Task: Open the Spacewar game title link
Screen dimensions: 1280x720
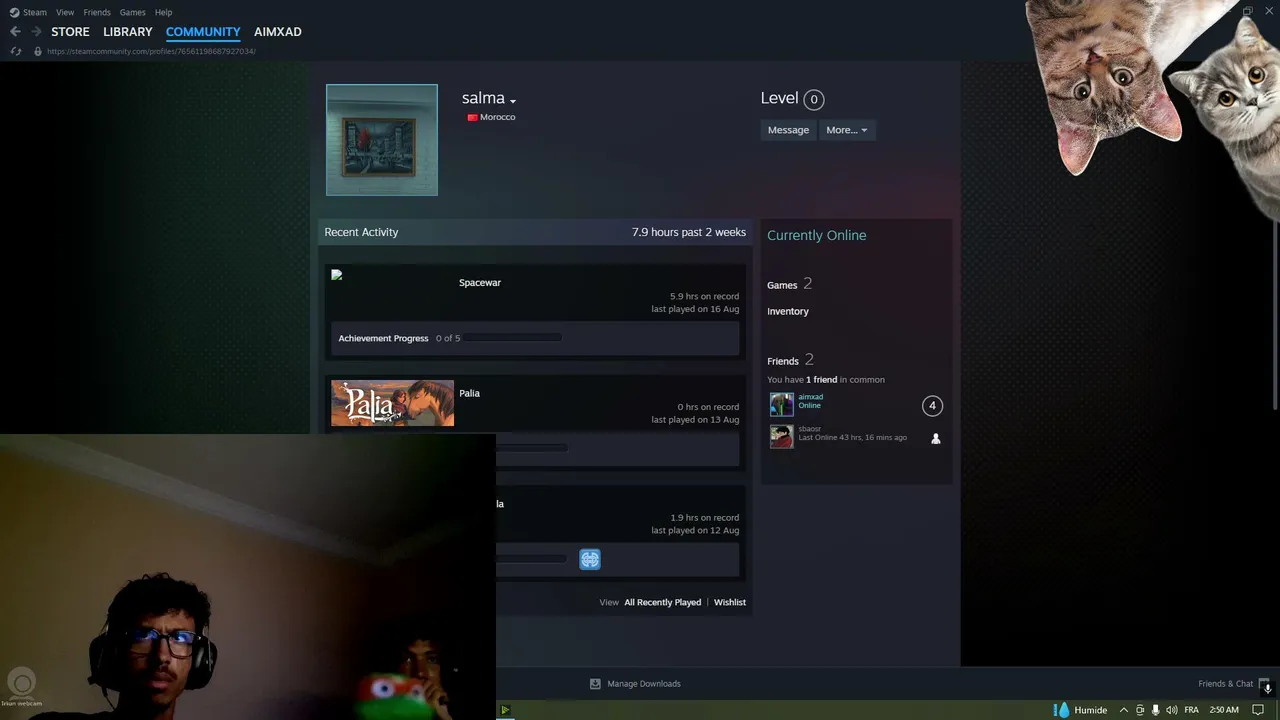Action: pyautogui.click(x=480, y=283)
